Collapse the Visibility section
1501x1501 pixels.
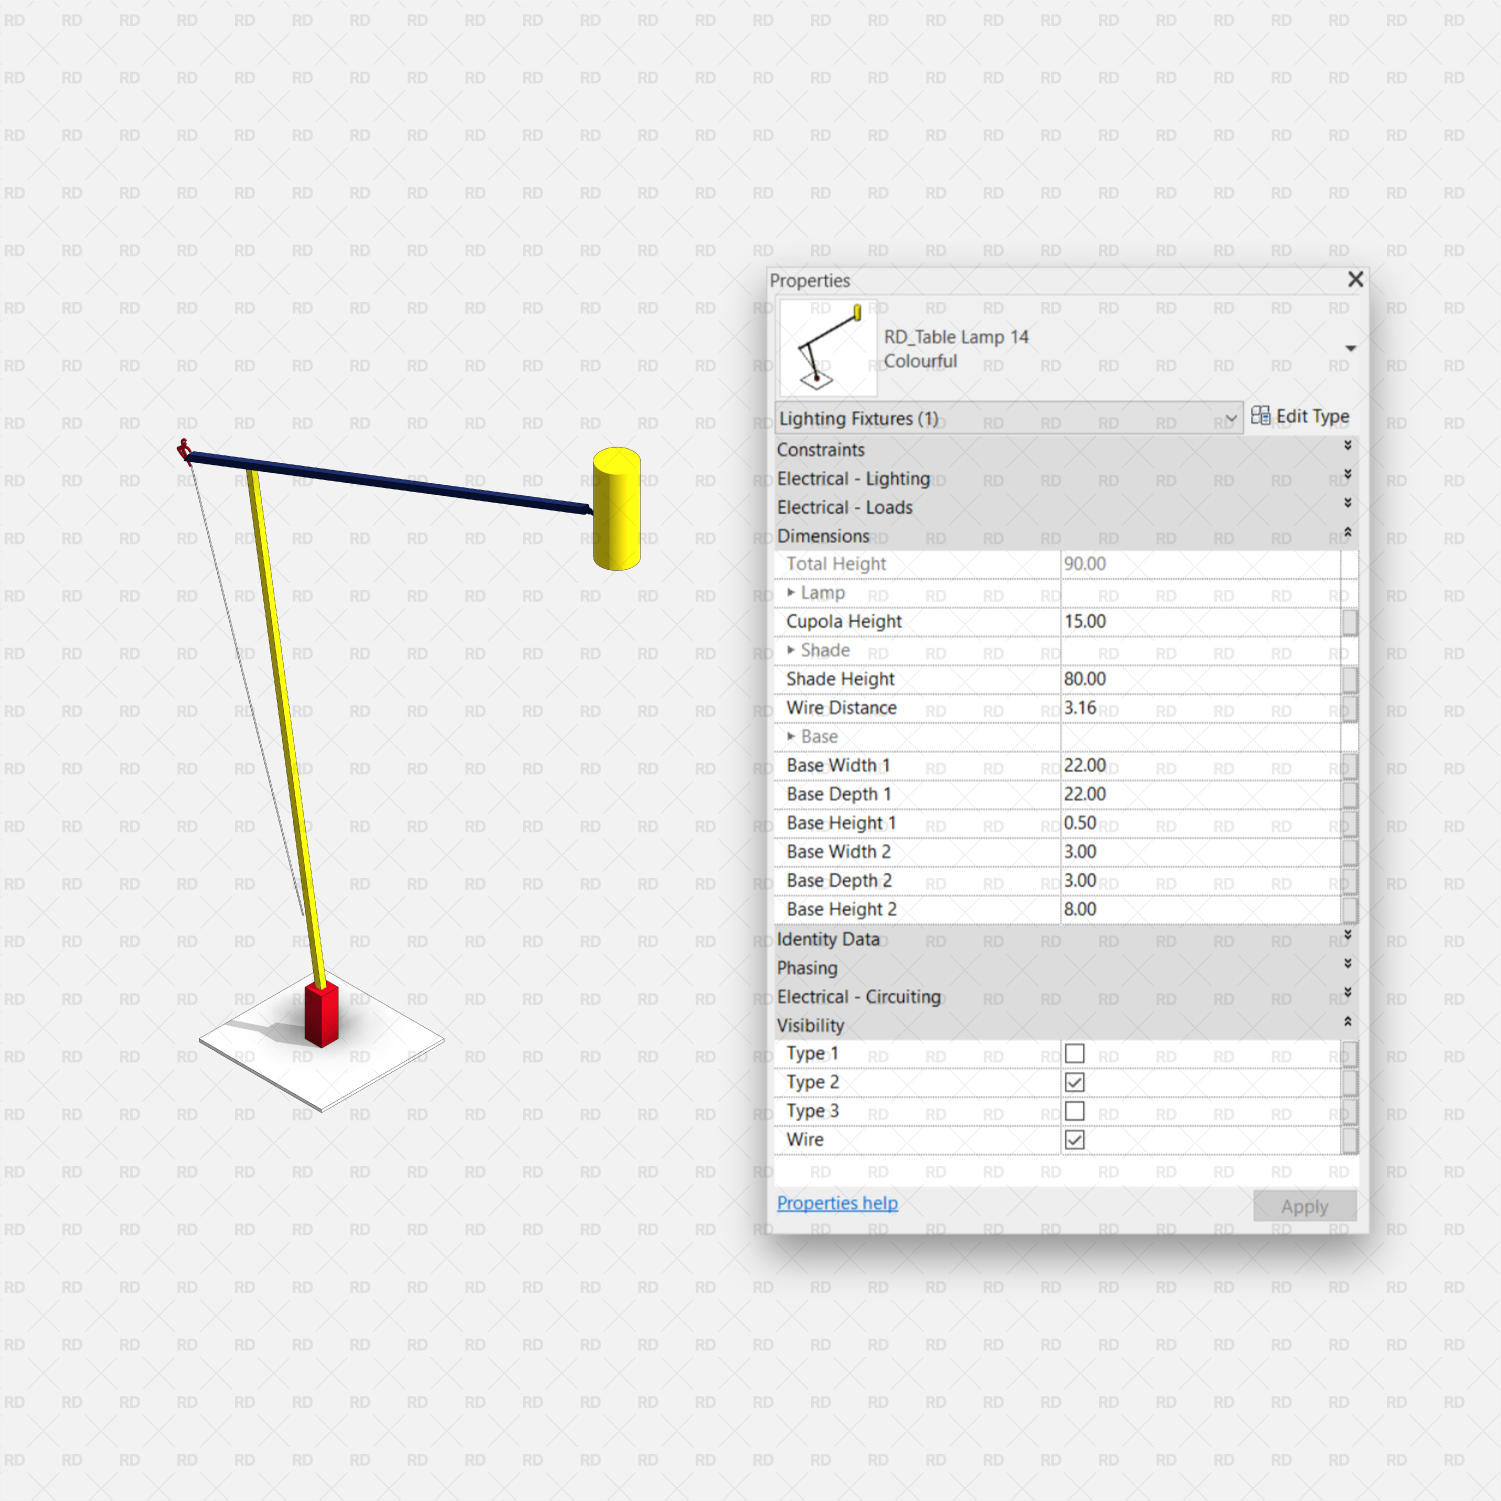pyautogui.click(x=1347, y=1024)
